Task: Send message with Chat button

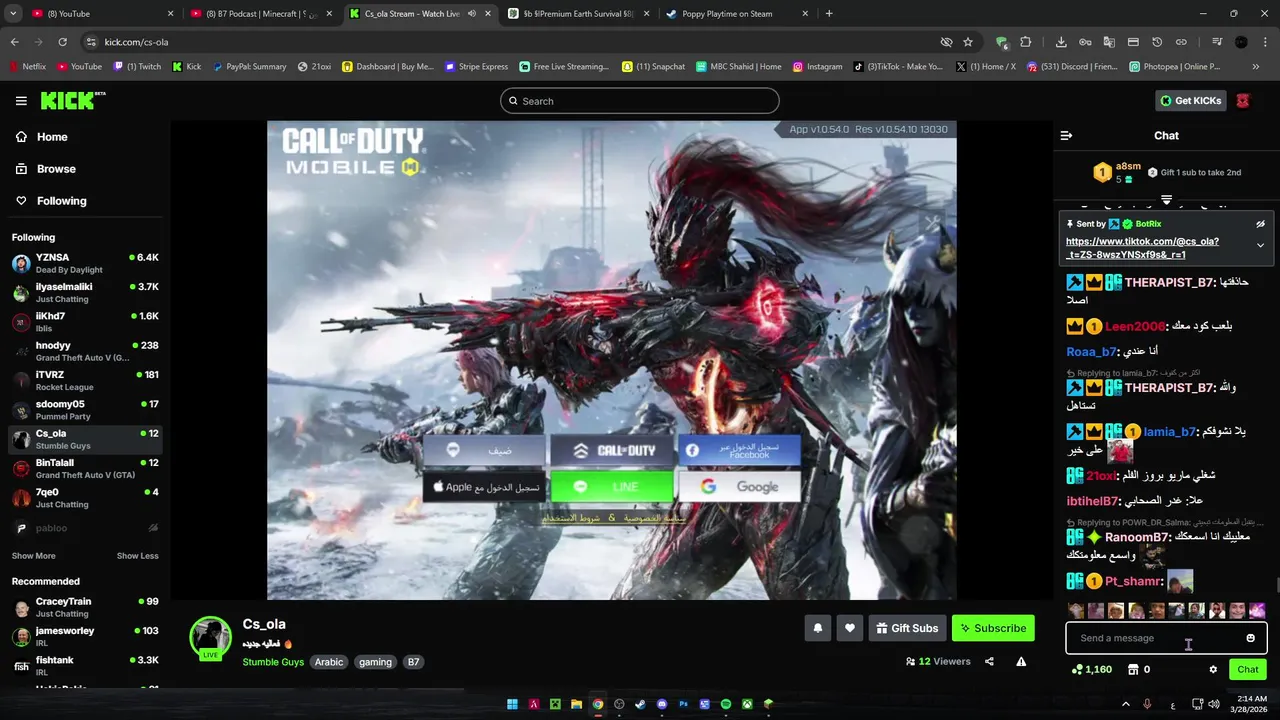Action: 1248,670
